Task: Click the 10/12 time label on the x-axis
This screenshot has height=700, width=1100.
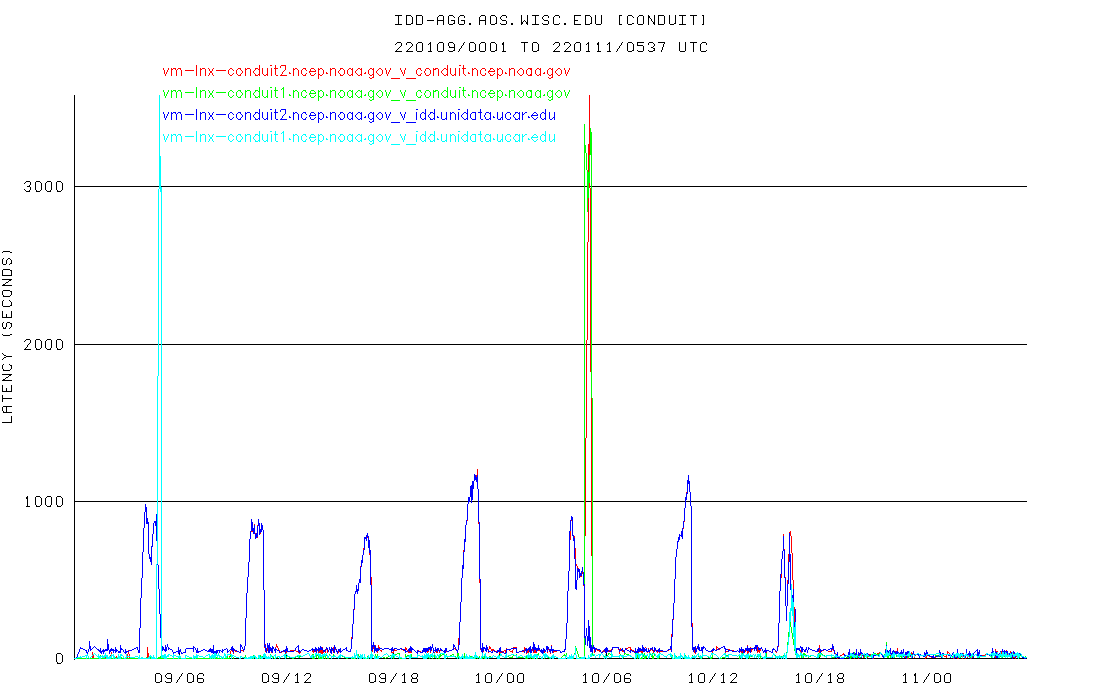Action: (x=712, y=678)
